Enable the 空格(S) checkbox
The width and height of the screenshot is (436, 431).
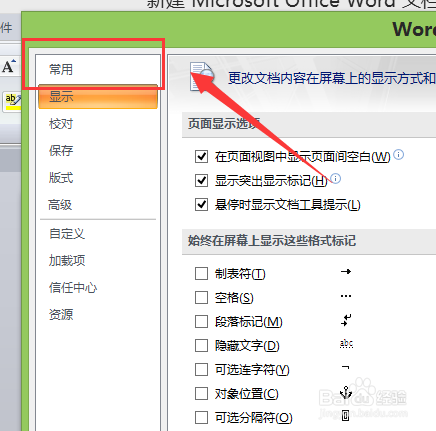201,297
